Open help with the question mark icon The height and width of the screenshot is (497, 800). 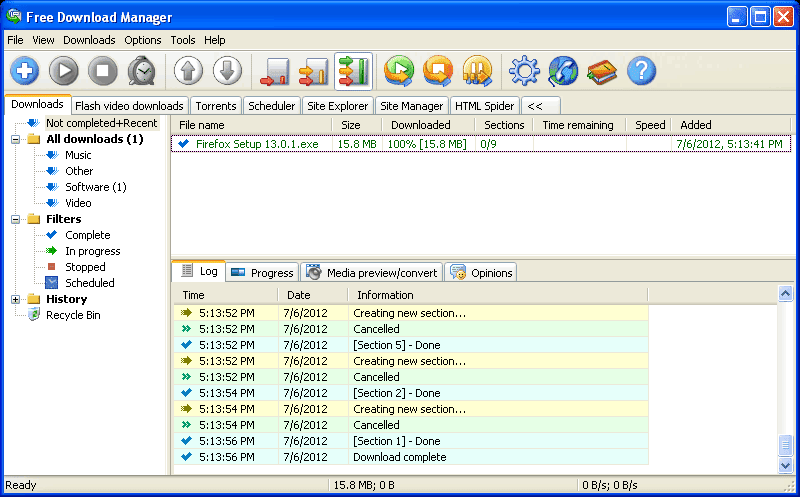tap(641, 71)
